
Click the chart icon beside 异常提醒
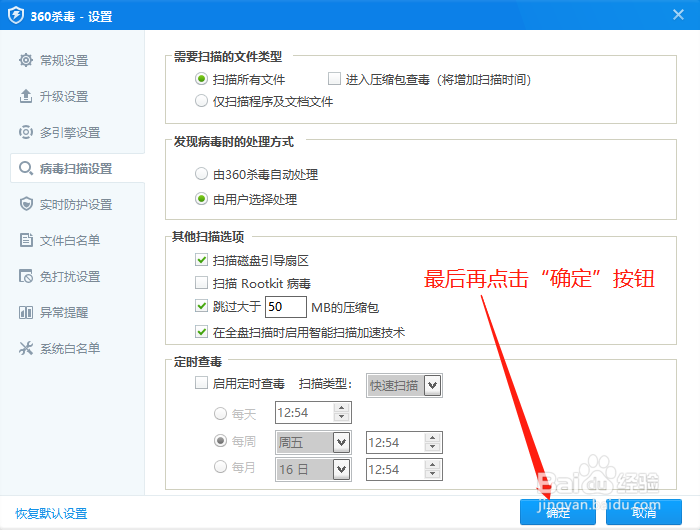pos(26,312)
